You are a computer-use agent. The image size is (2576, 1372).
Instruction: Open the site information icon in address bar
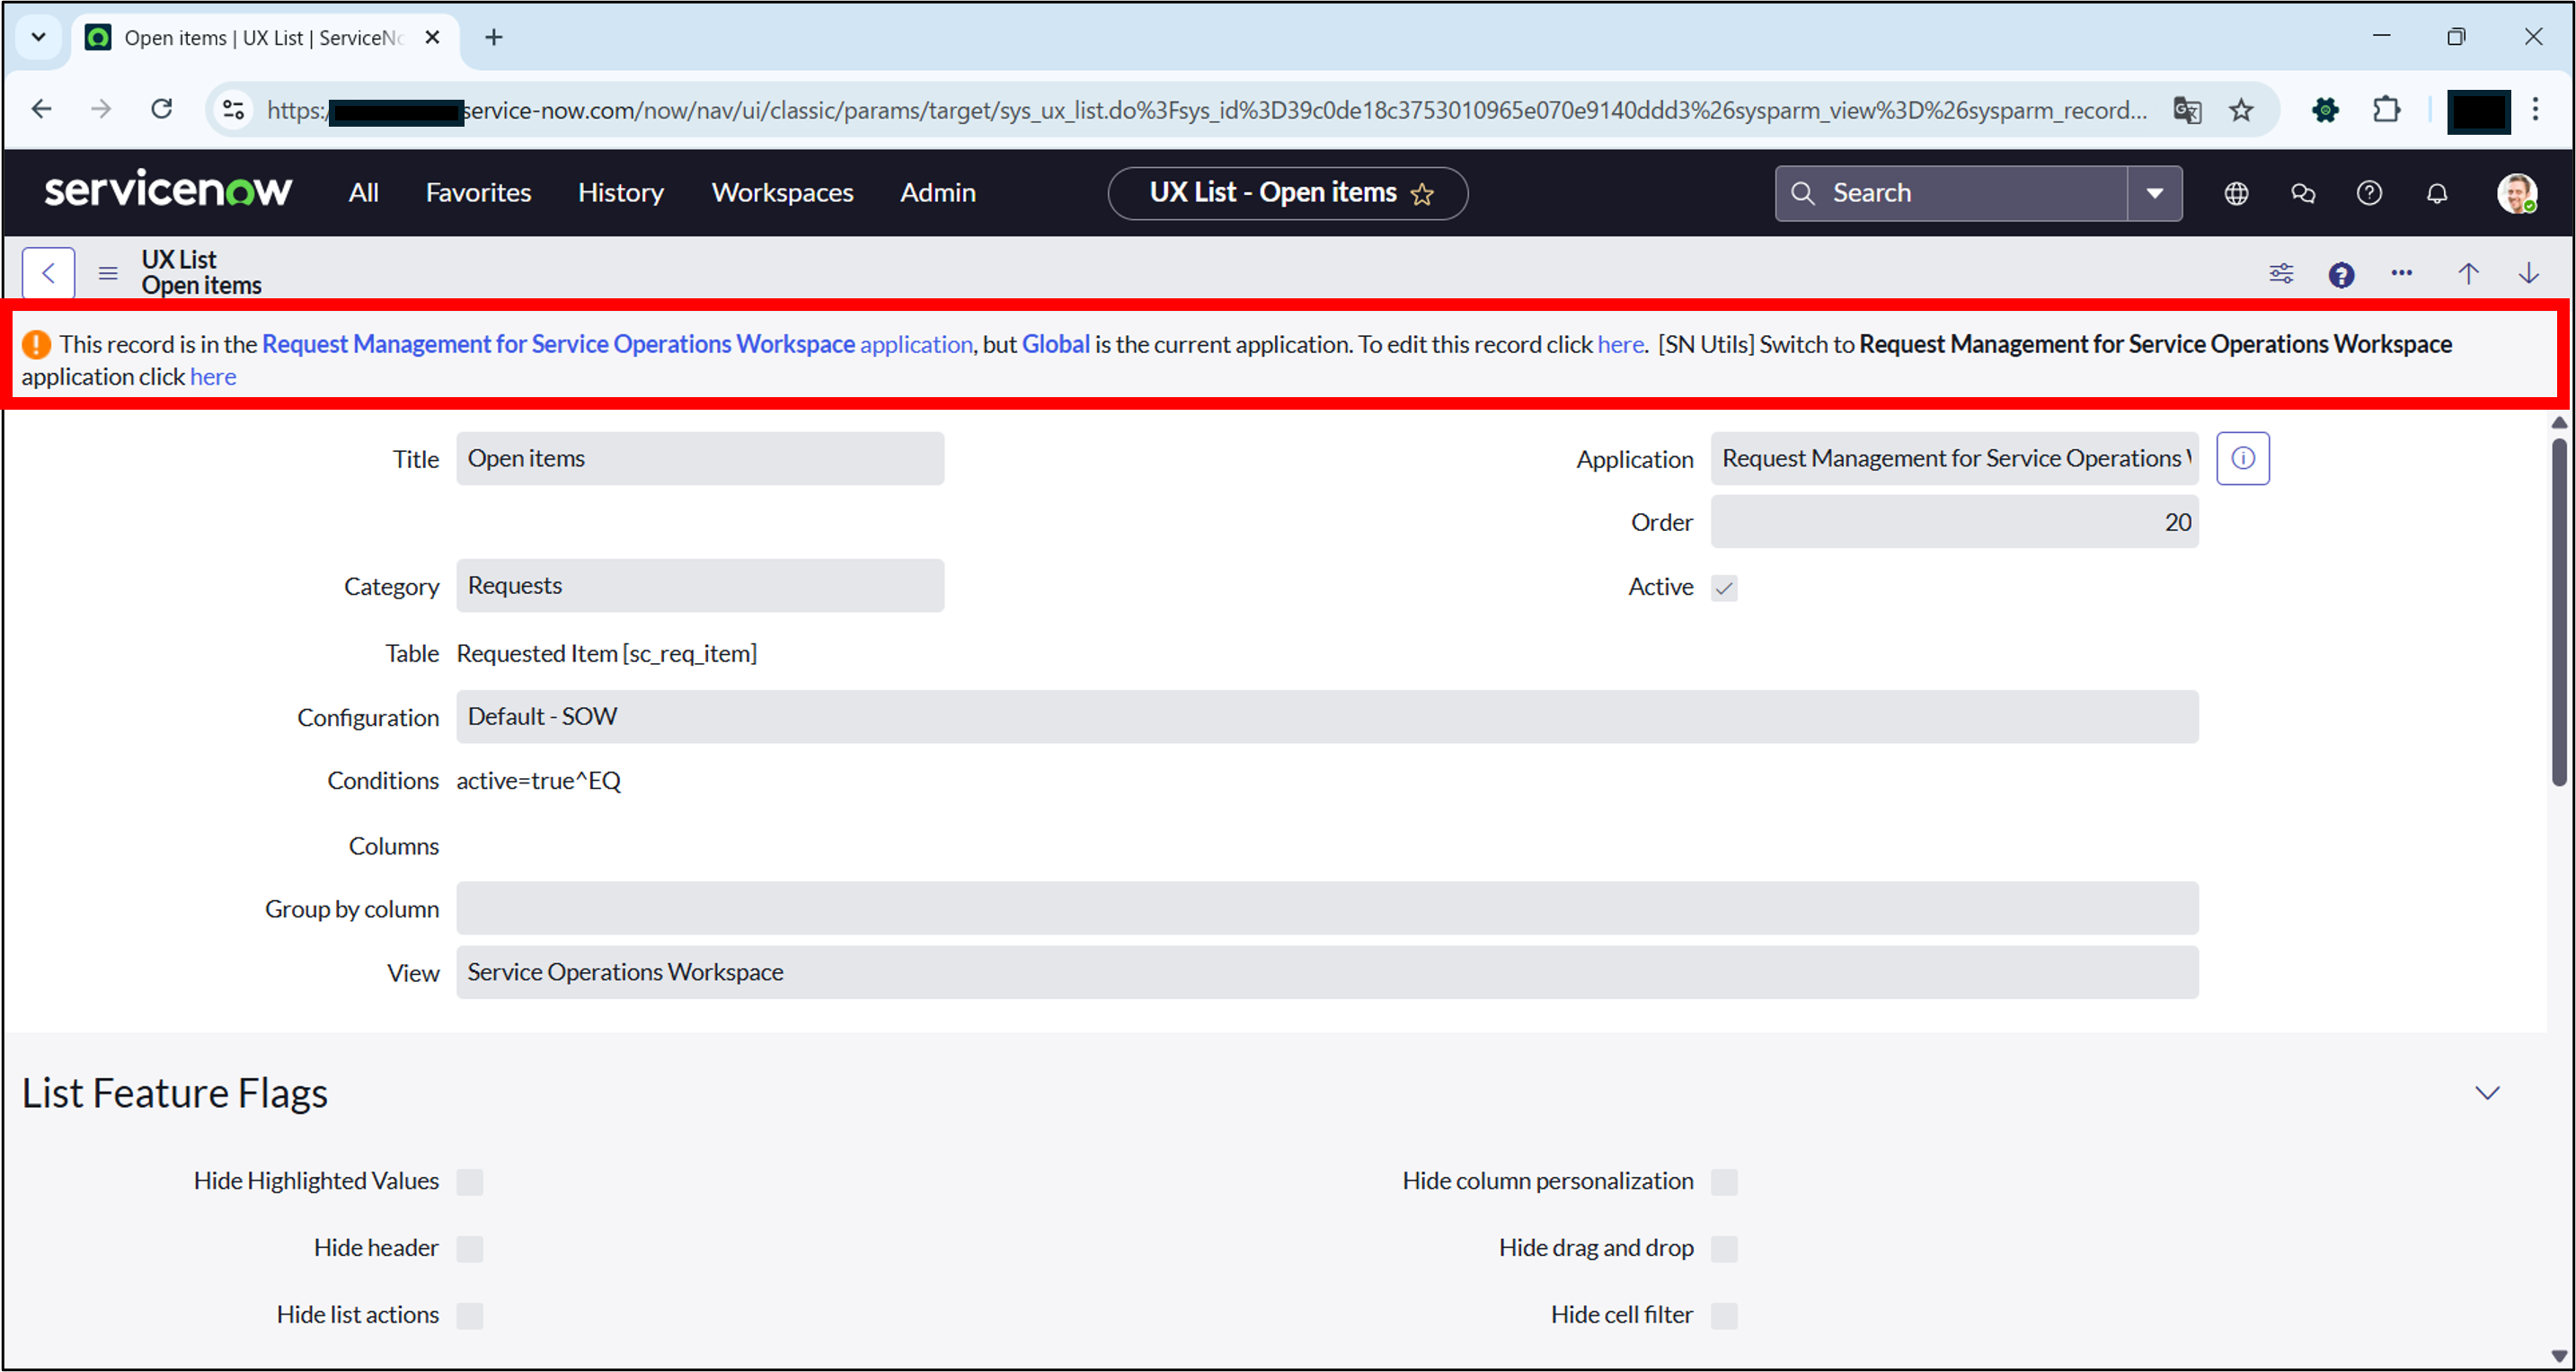(233, 110)
